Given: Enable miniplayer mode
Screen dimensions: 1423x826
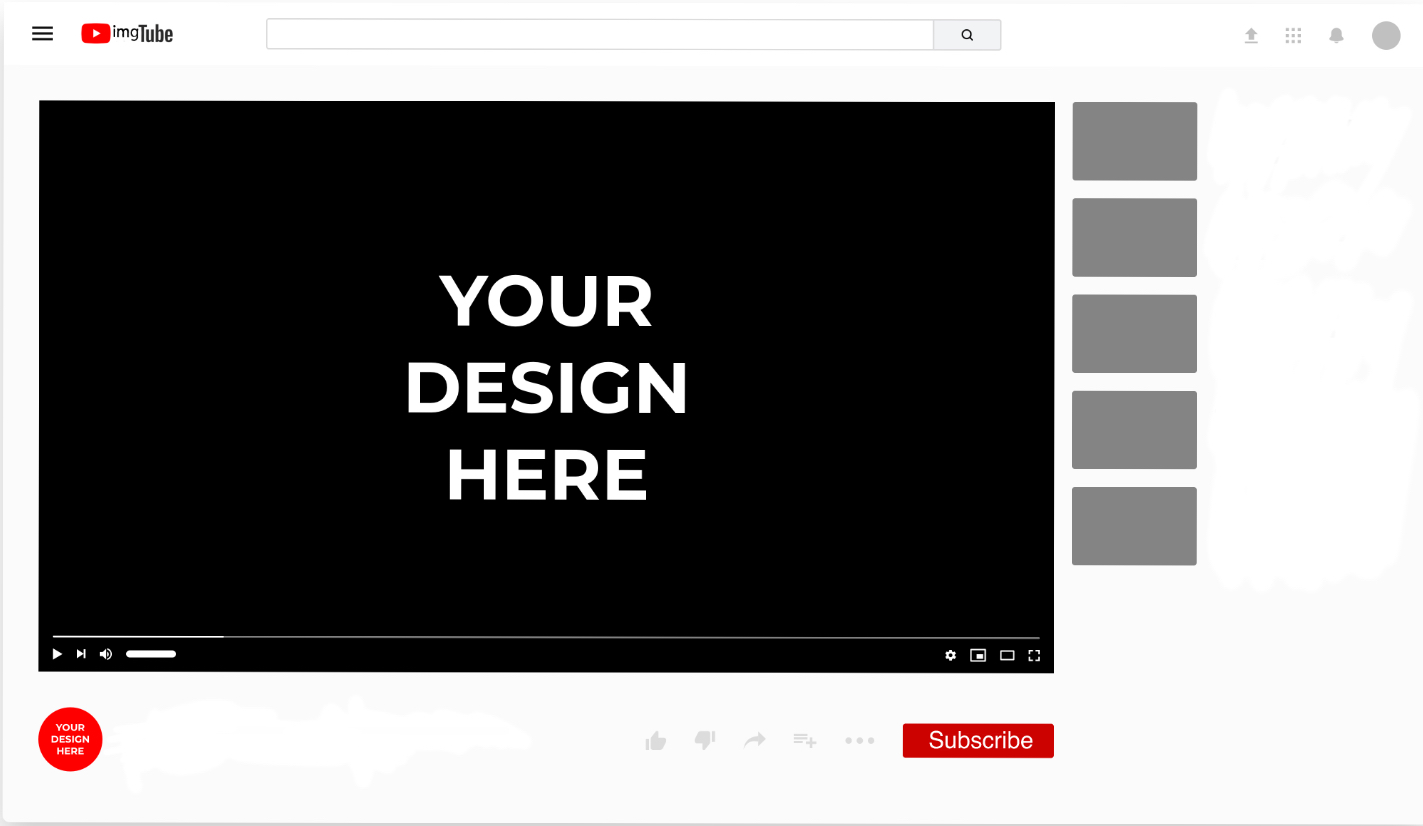Looking at the screenshot, I should click(978, 655).
